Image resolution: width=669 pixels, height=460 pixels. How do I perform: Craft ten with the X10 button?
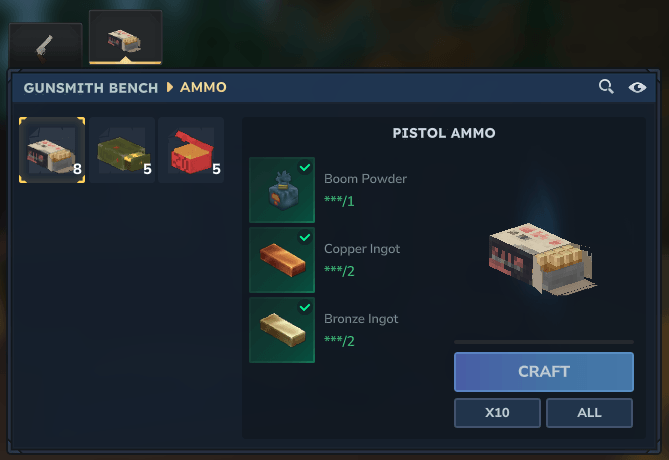click(497, 413)
